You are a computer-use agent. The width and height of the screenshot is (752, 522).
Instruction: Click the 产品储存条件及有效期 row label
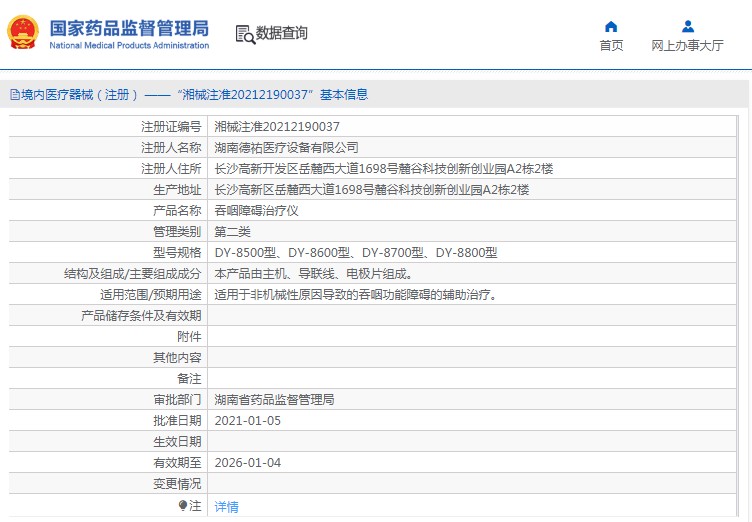pos(141,316)
